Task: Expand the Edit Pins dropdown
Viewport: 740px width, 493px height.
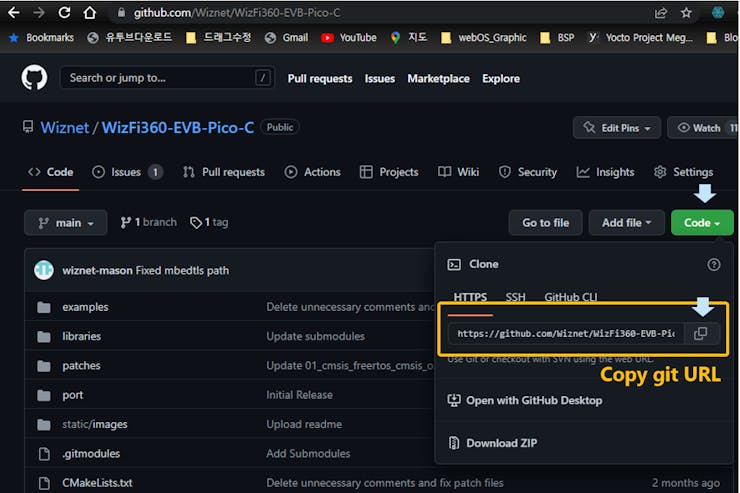Action: click(617, 128)
